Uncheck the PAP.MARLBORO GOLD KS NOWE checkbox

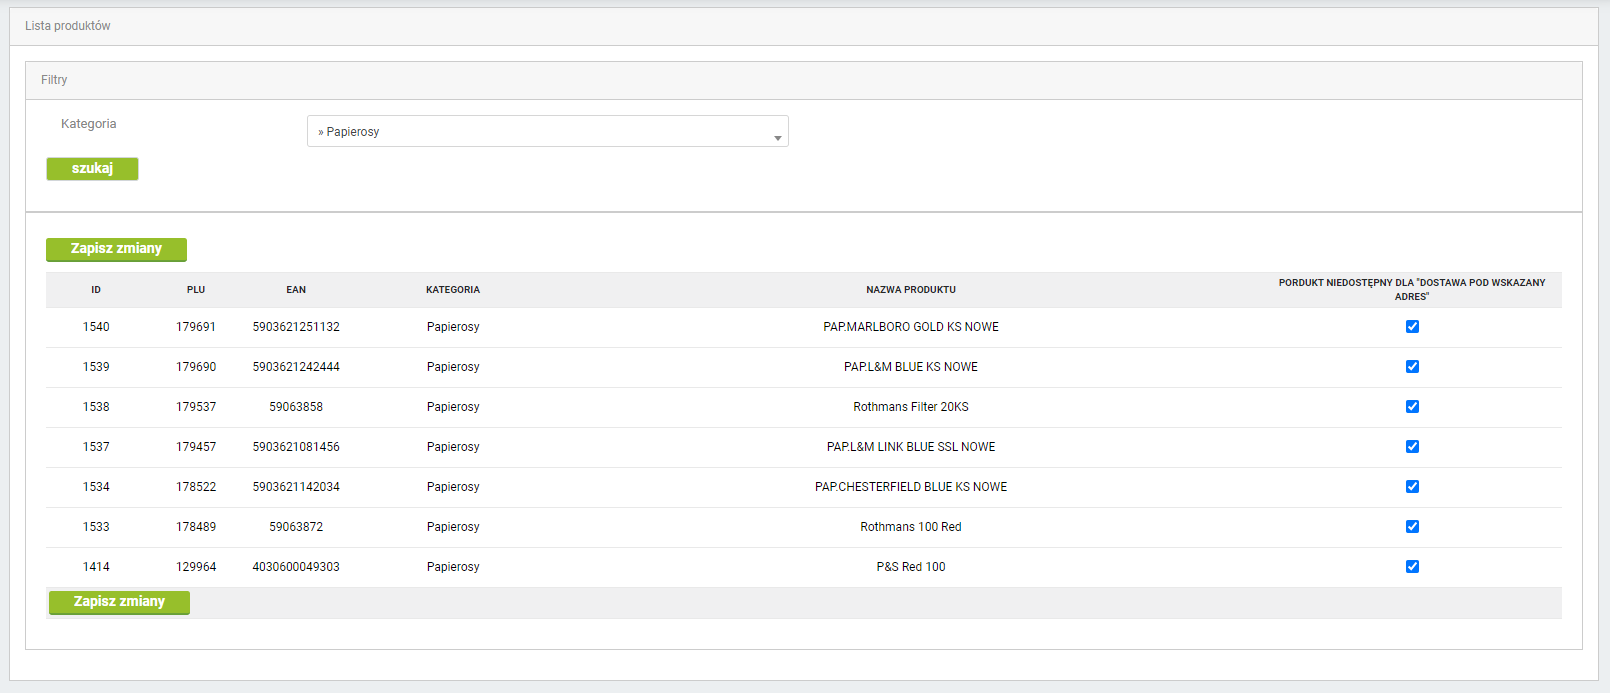(x=1412, y=327)
